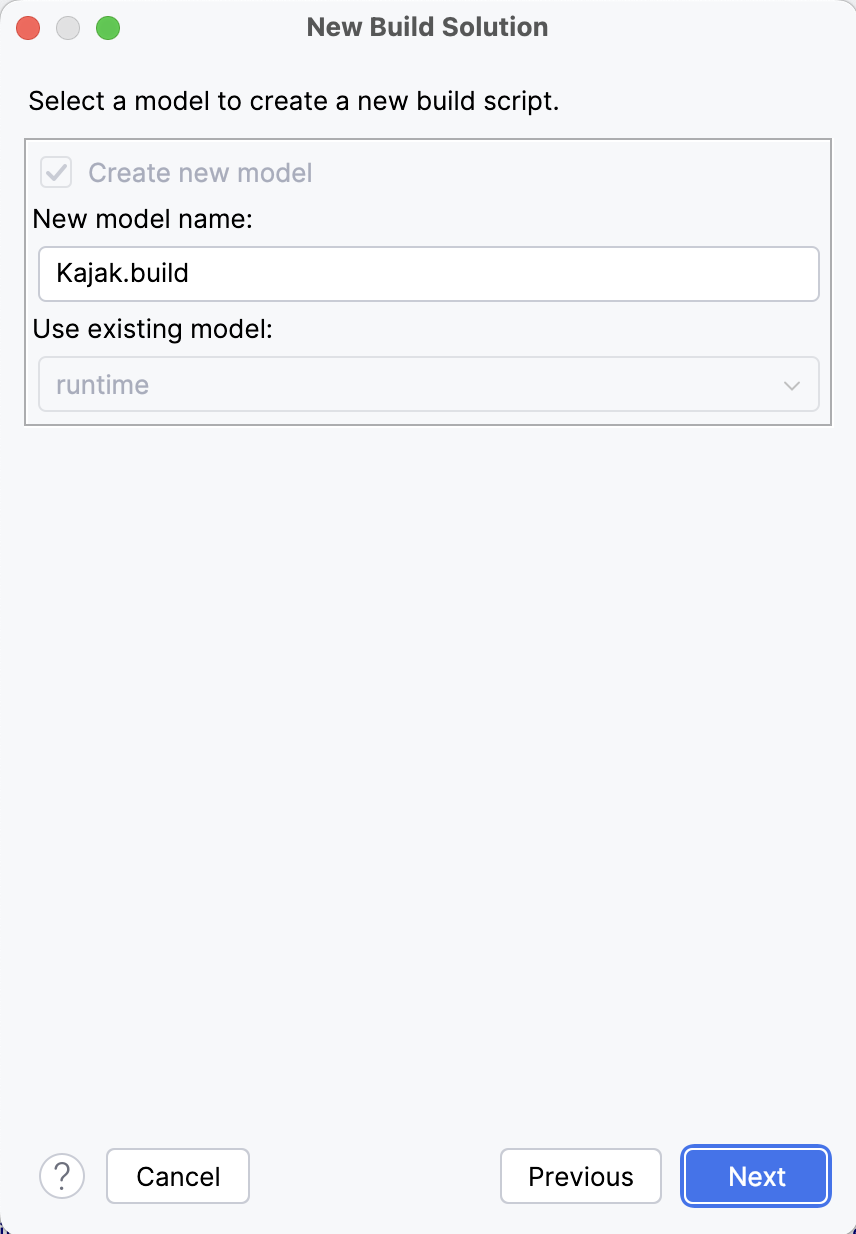The height and width of the screenshot is (1234, 856).
Task: Click the "Create new model" checkbox label
Action: click(200, 173)
